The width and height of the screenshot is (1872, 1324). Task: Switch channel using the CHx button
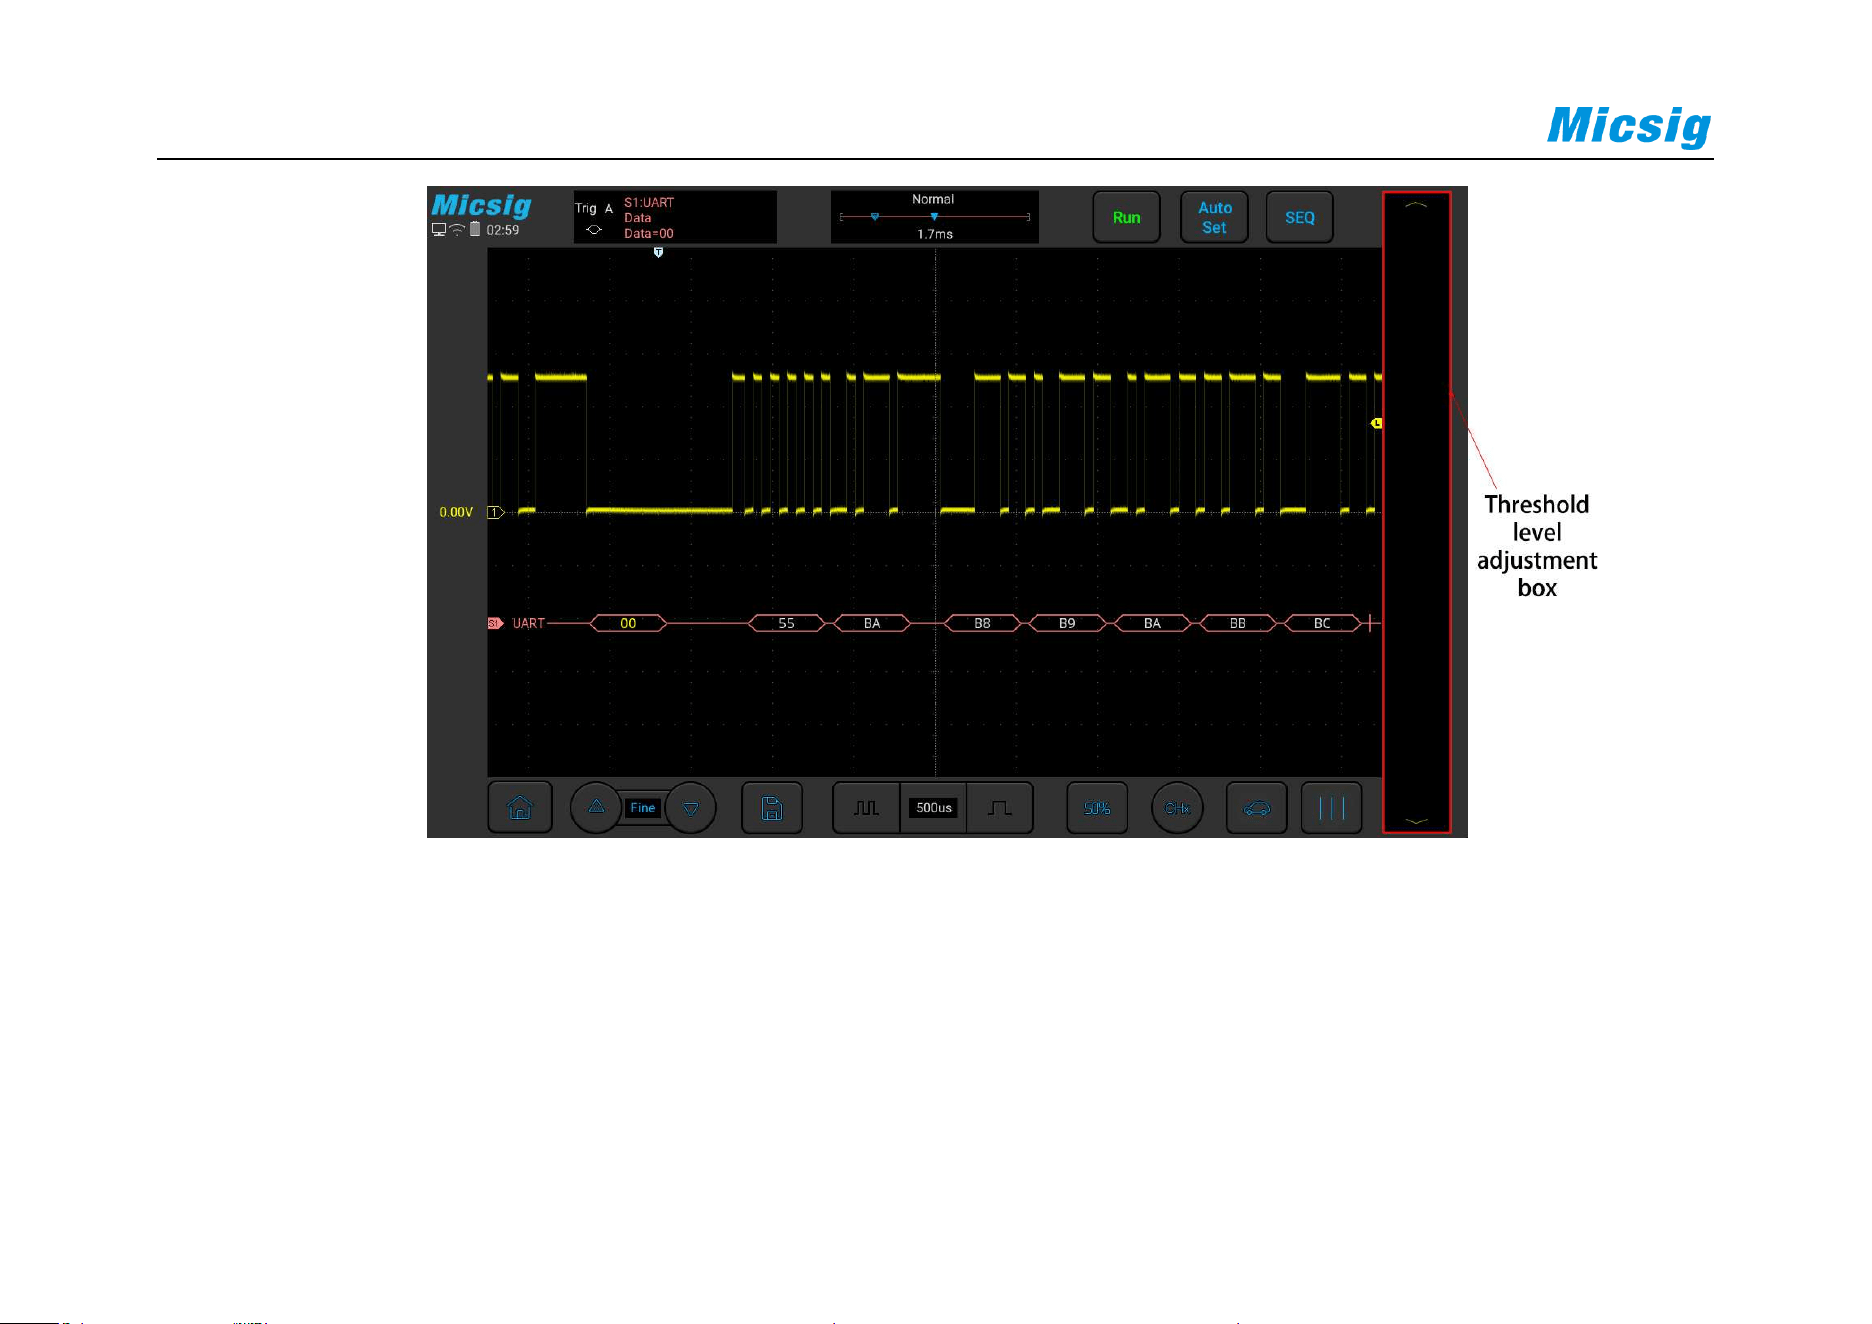pos(1177,808)
